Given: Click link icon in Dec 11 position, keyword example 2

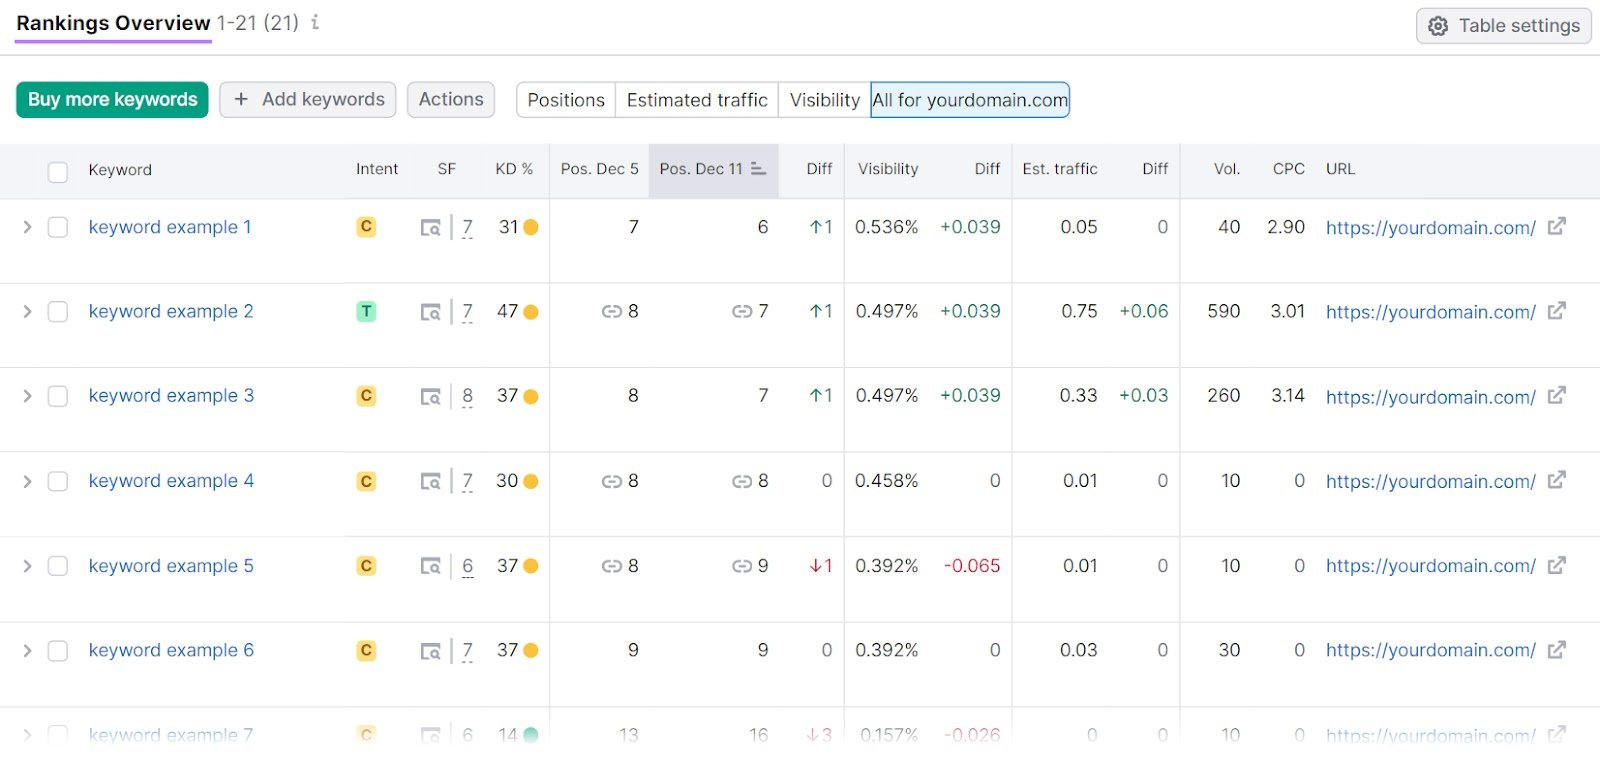Looking at the screenshot, I should tap(741, 312).
